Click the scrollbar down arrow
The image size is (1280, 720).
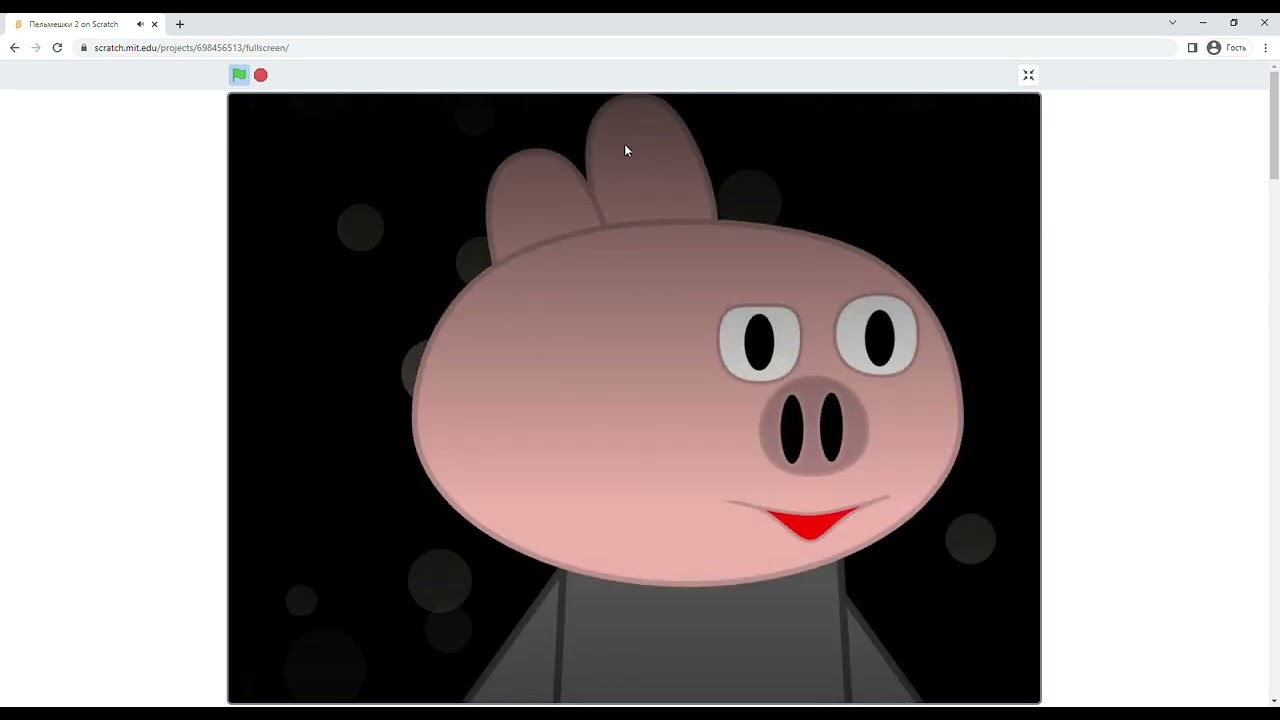pos(1274,700)
